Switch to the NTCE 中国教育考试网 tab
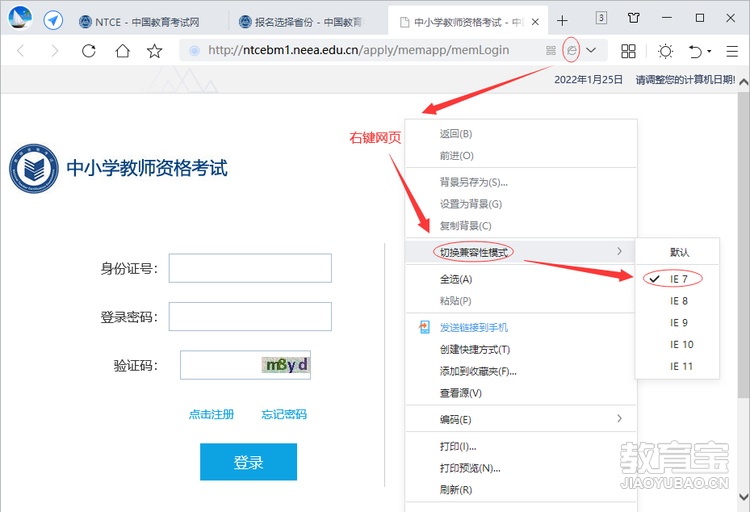750x512 pixels. (x=147, y=22)
